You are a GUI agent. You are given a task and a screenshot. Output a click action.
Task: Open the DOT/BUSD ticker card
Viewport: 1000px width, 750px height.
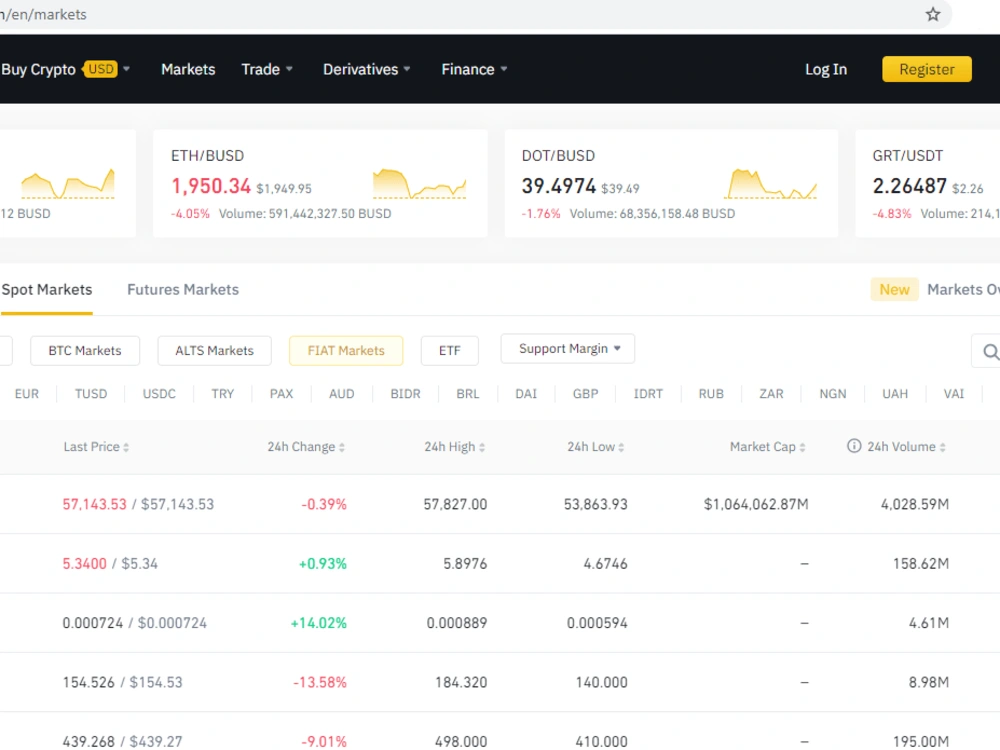pyautogui.click(x=671, y=184)
